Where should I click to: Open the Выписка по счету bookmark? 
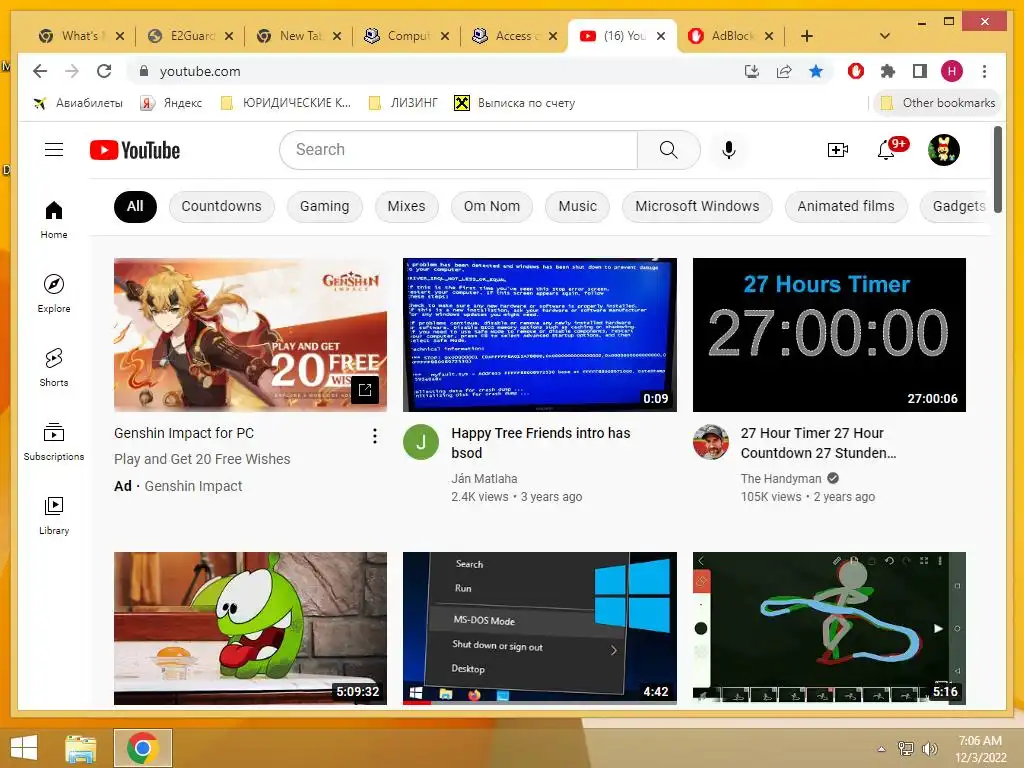click(515, 103)
